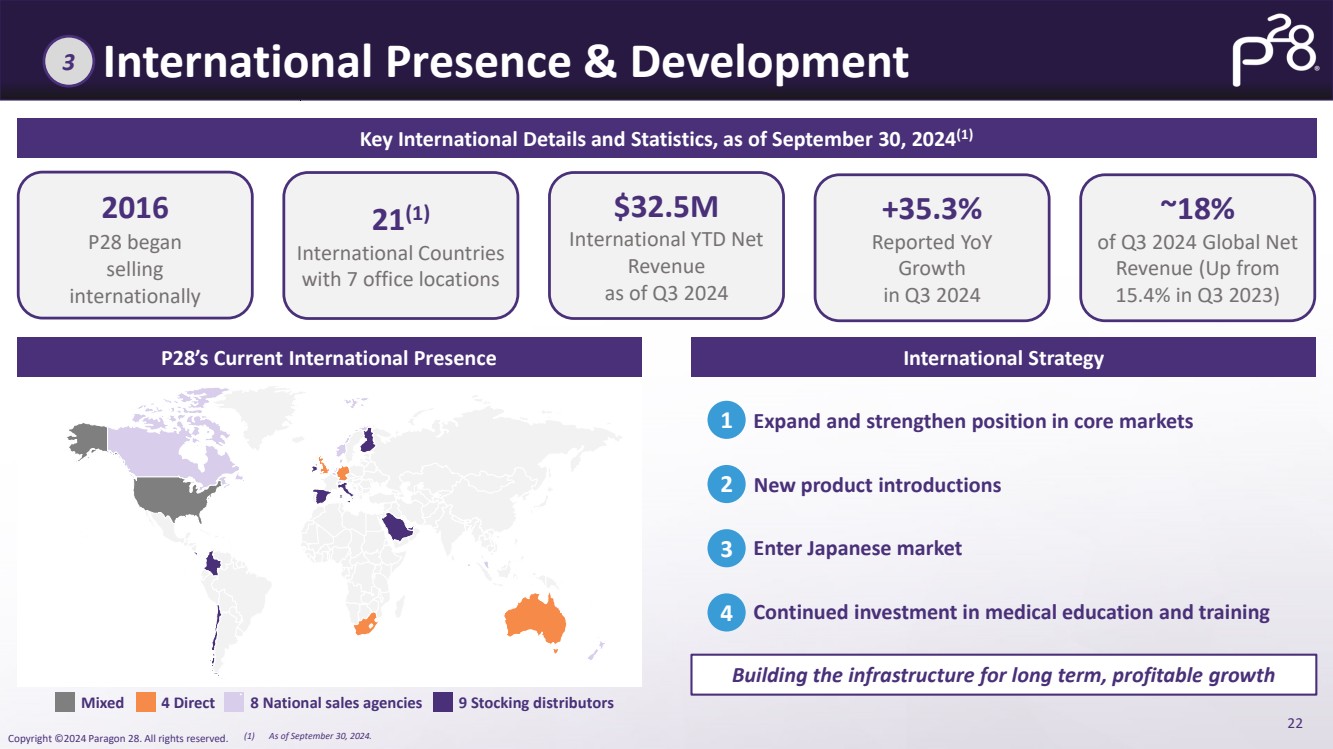The height and width of the screenshot is (749, 1333).
Task: Select New Zealand on the world map
Action: (596, 650)
